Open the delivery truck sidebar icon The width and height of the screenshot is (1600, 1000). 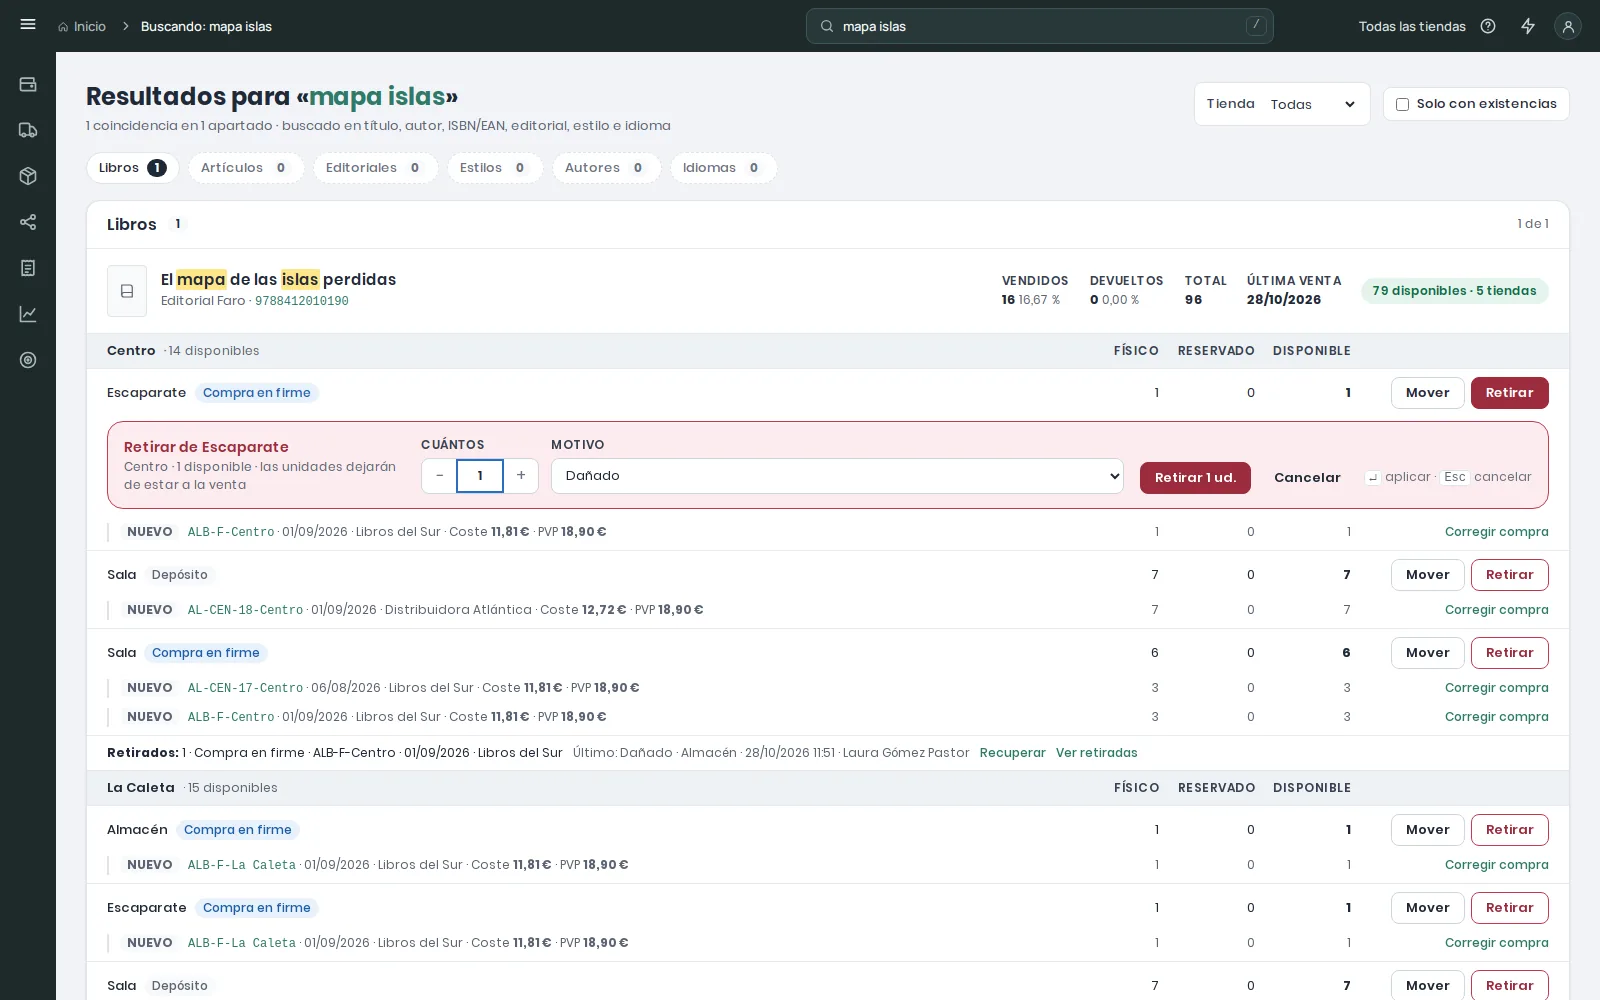pos(28,130)
